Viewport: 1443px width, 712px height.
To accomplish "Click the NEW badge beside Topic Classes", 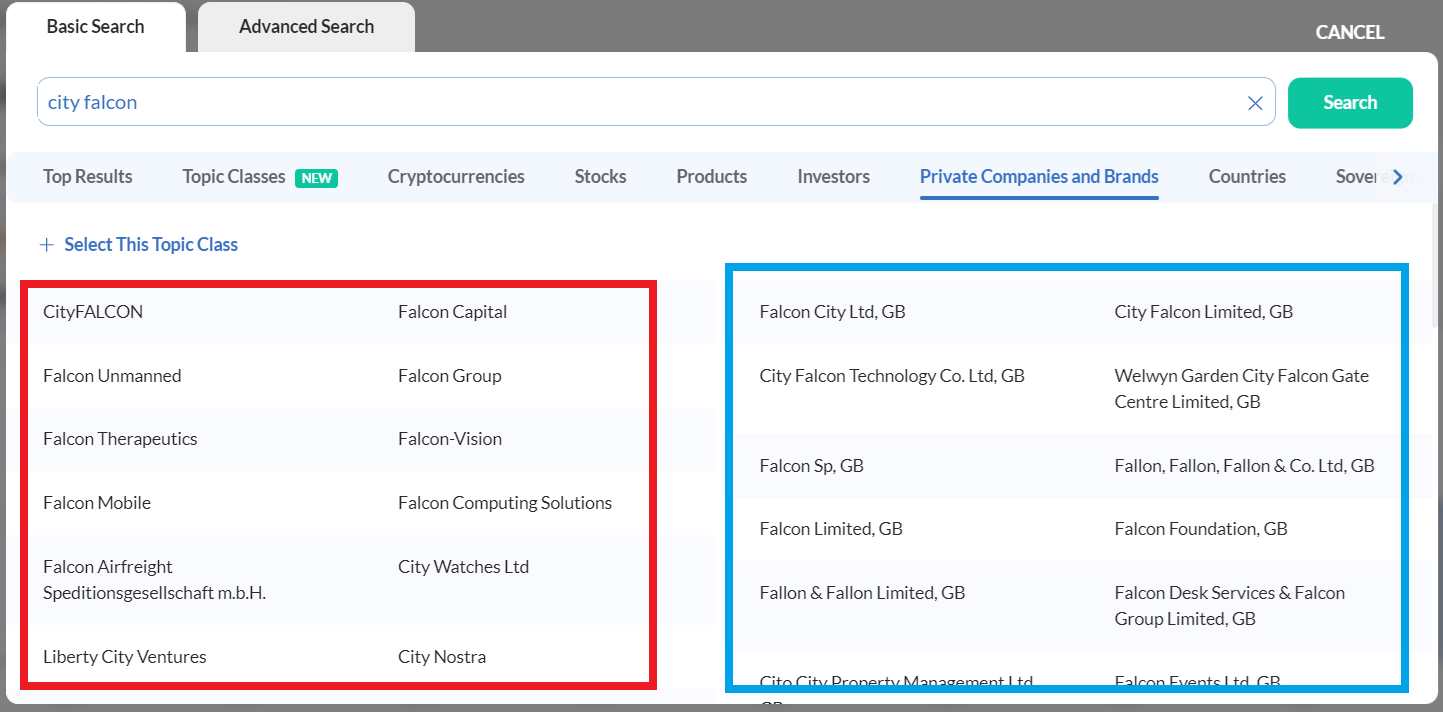I will point(316,178).
